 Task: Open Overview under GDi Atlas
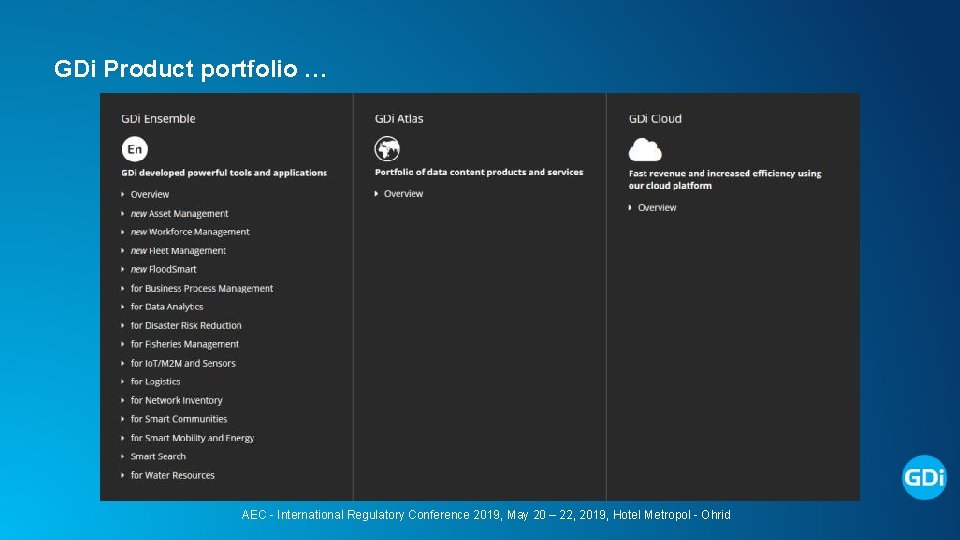tap(403, 193)
